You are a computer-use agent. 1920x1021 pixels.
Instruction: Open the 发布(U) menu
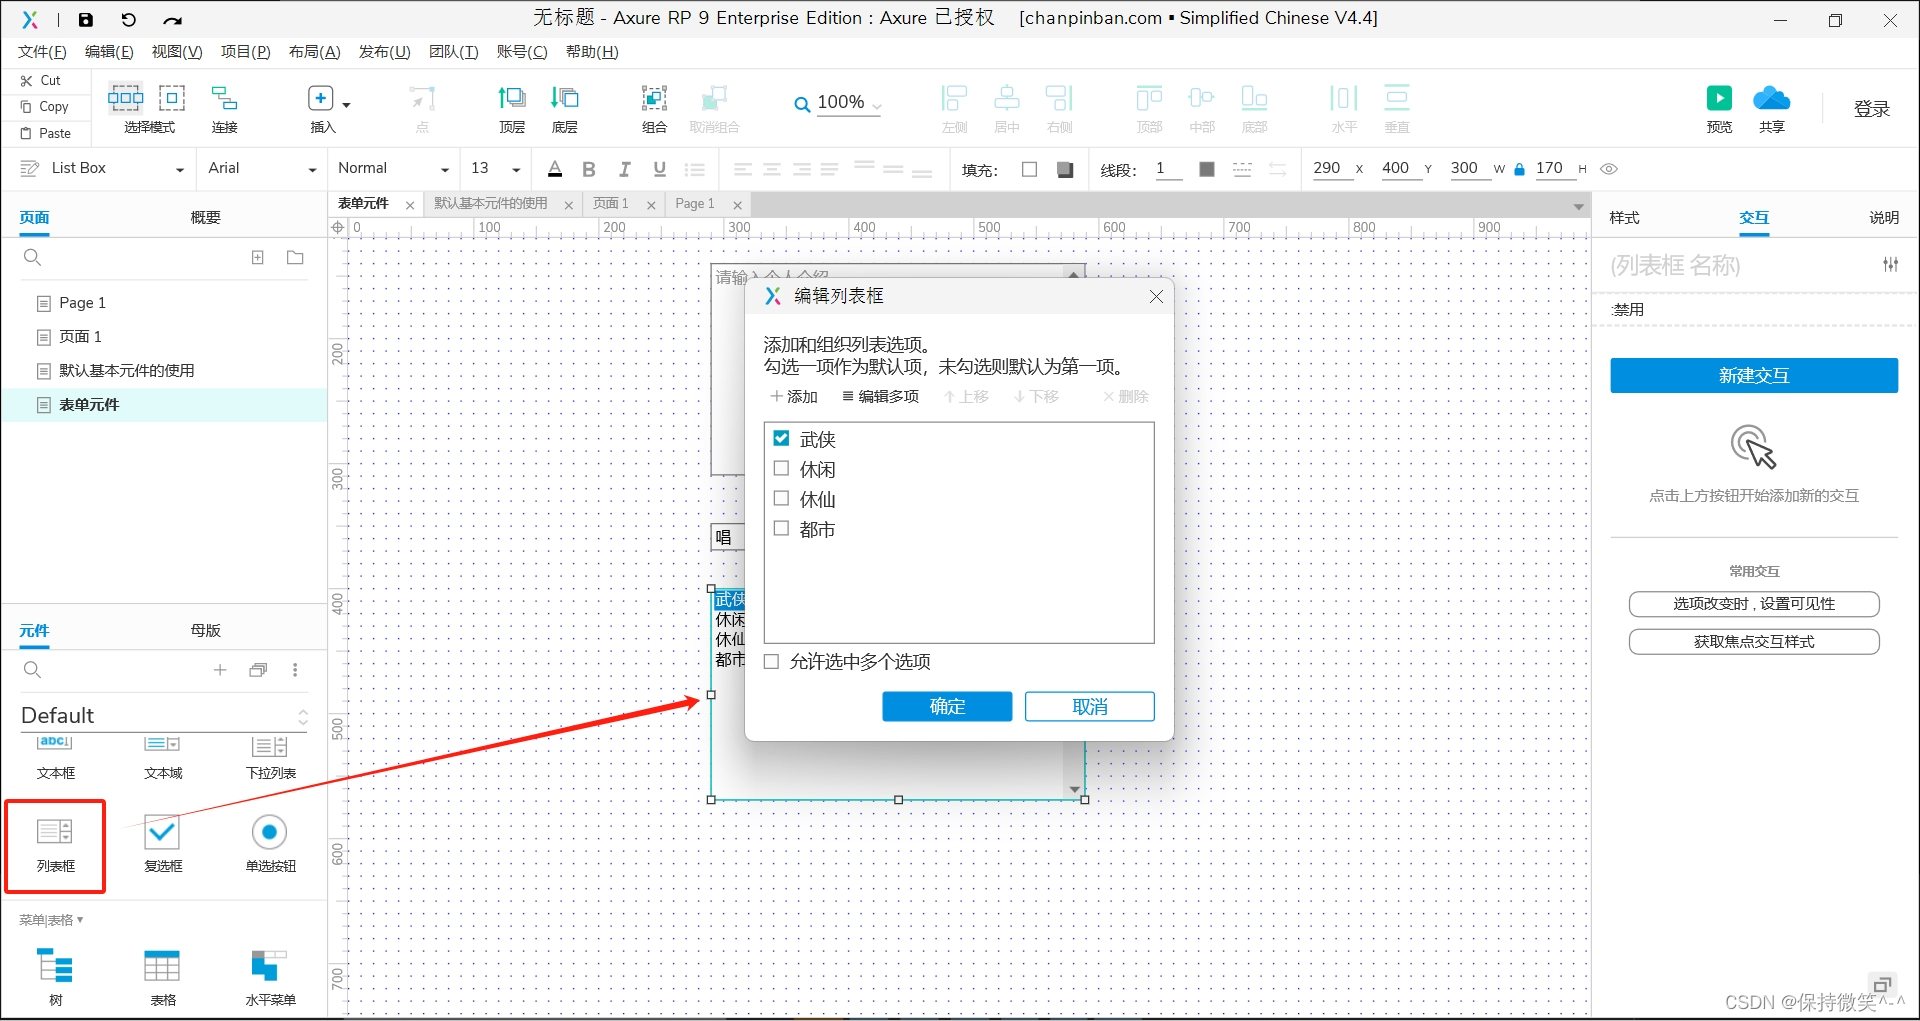point(385,52)
